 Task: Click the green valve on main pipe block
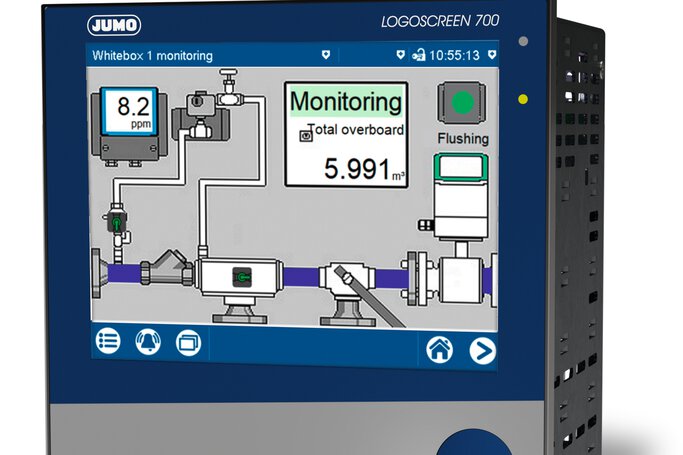[x=242, y=277]
